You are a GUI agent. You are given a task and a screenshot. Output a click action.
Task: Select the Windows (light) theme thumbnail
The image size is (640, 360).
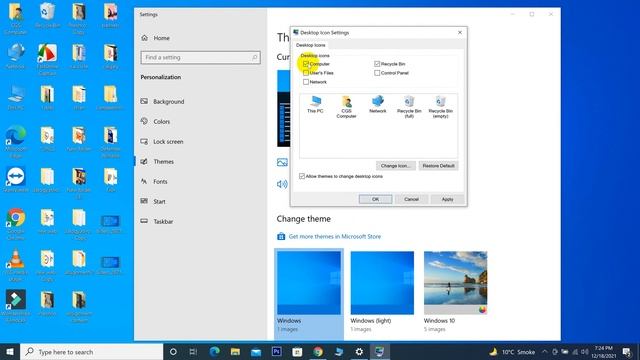coord(382,283)
